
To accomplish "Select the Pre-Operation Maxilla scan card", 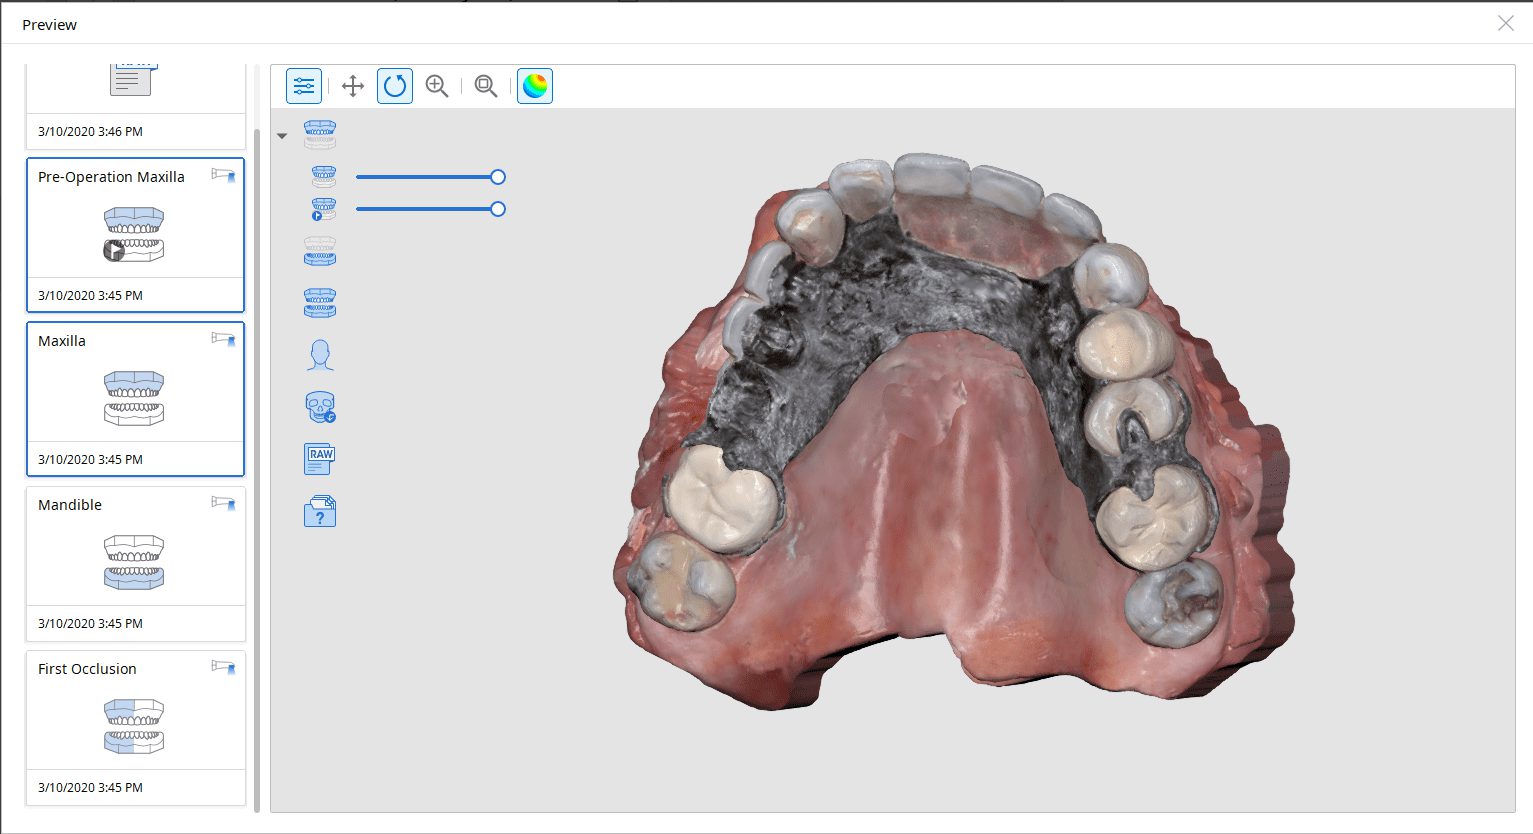I will click(135, 234).
